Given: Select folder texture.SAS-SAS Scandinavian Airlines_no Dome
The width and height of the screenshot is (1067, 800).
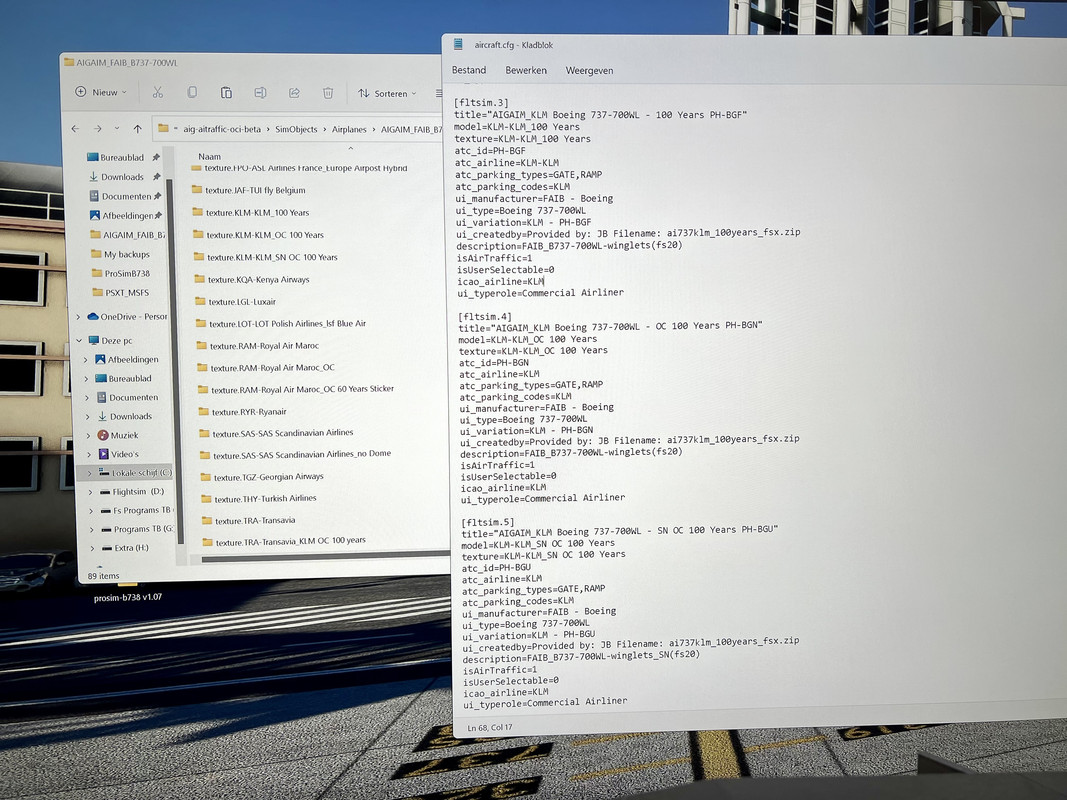Looking at the screenshot, I should click(295, 454).
